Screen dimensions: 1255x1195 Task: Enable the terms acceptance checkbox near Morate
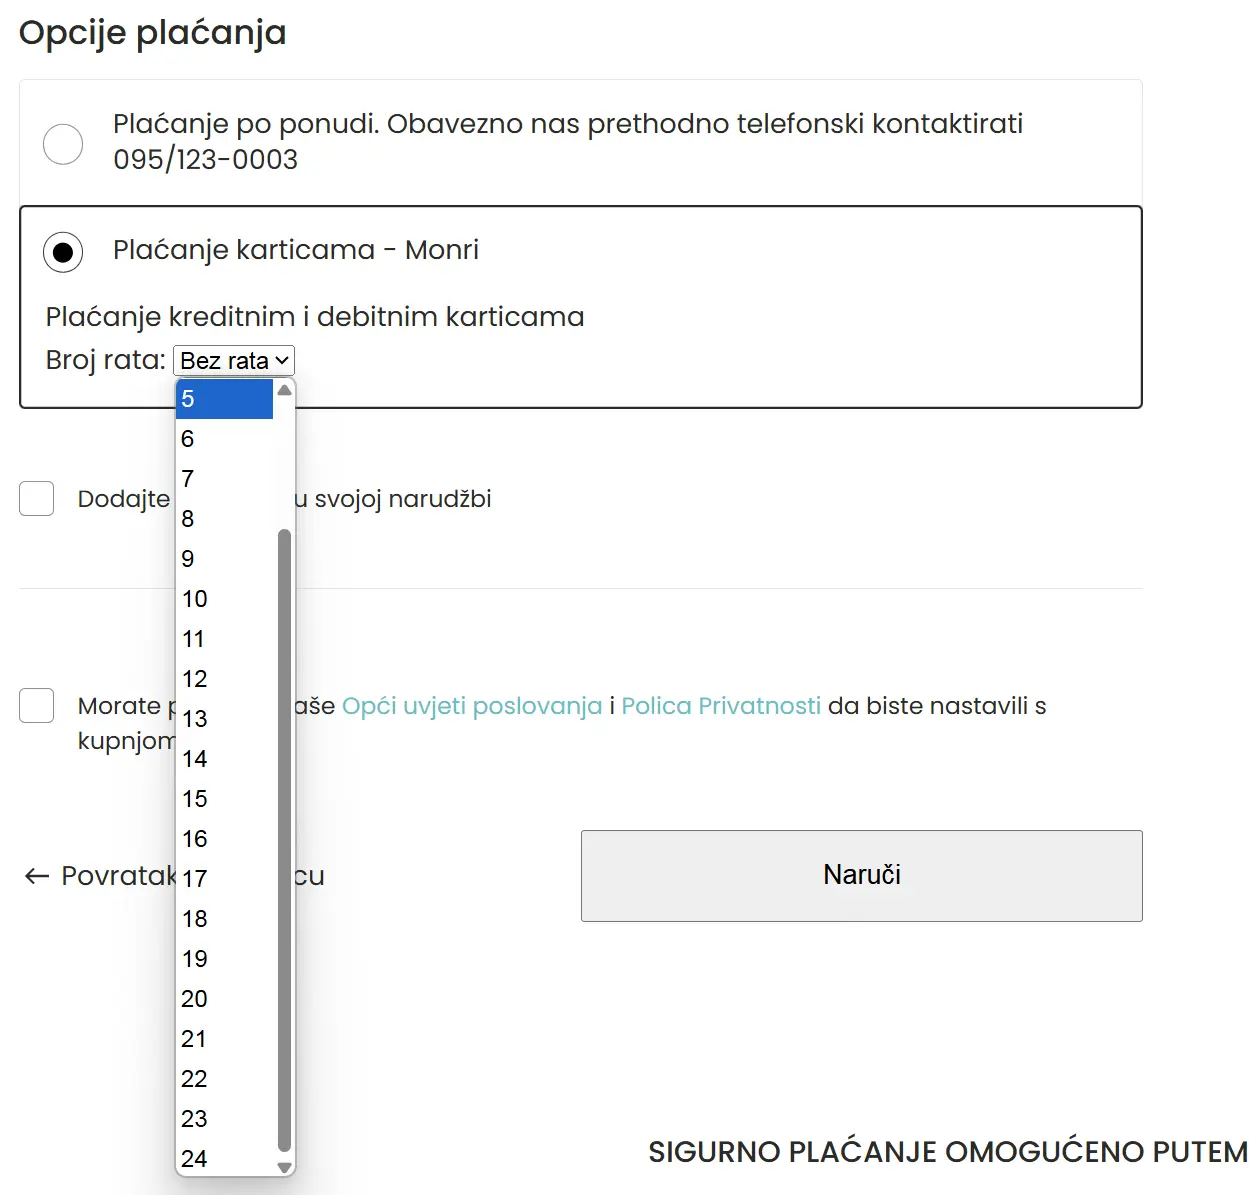pyautogui.click(x=36, y=705)
